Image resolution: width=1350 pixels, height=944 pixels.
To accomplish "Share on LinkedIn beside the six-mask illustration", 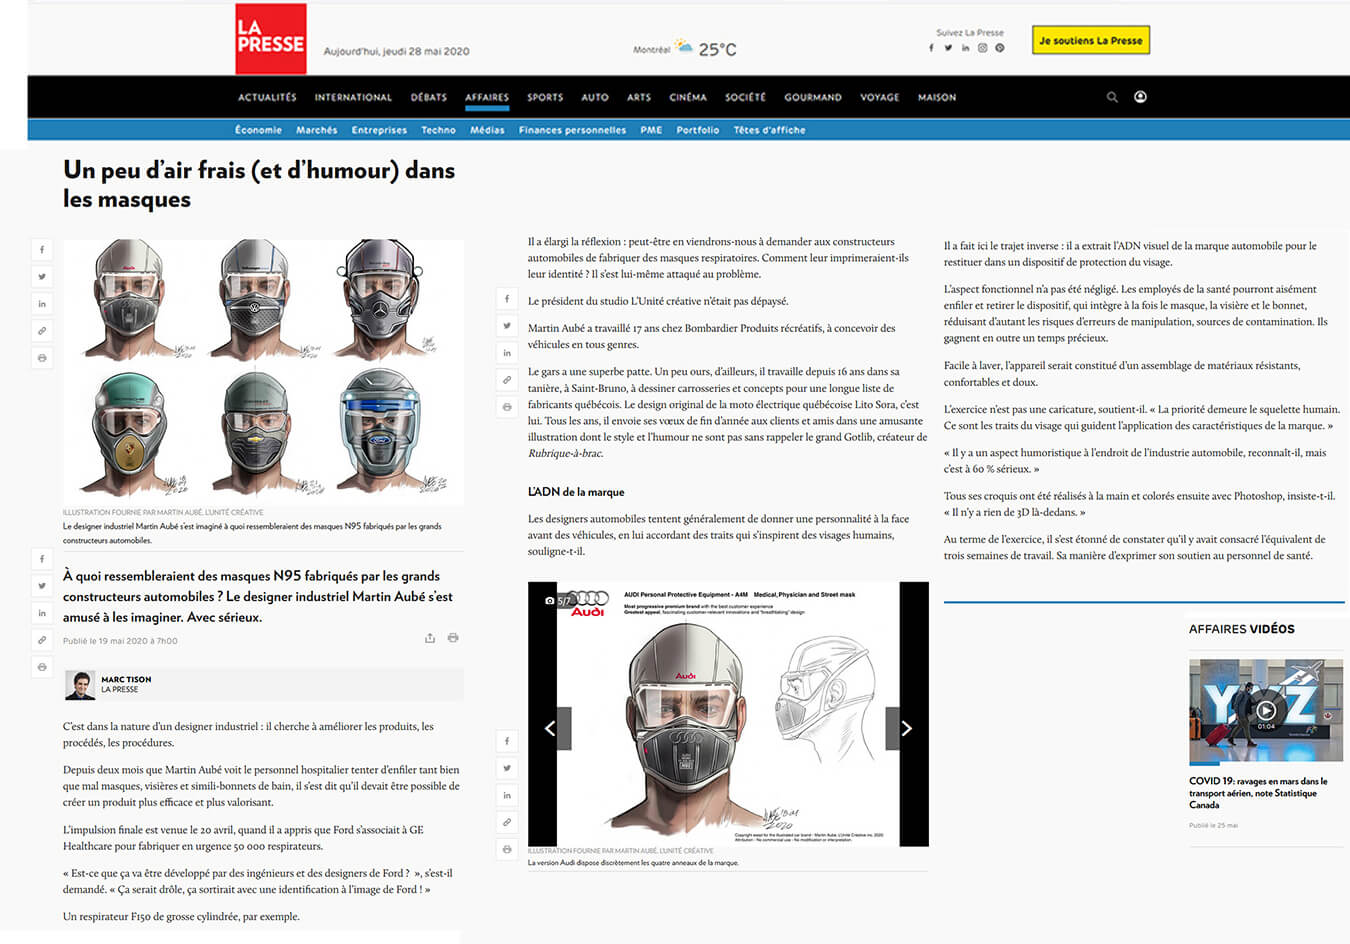I will (x=42, y=303).
